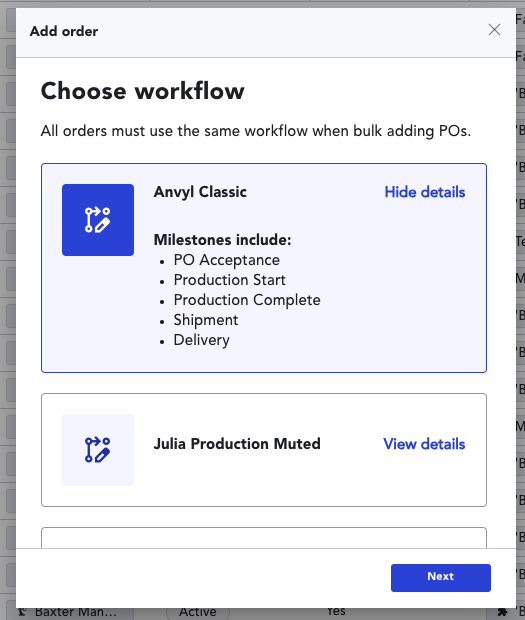Close the Add order dialog

(494, 30)
